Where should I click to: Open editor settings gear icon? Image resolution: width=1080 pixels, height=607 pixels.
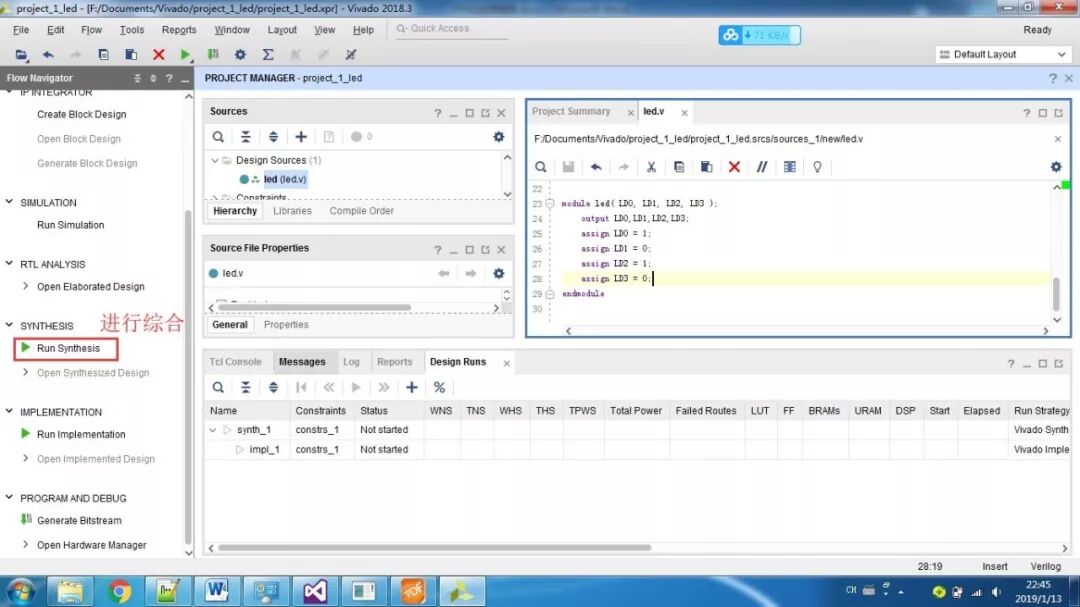click(1056, 167)
